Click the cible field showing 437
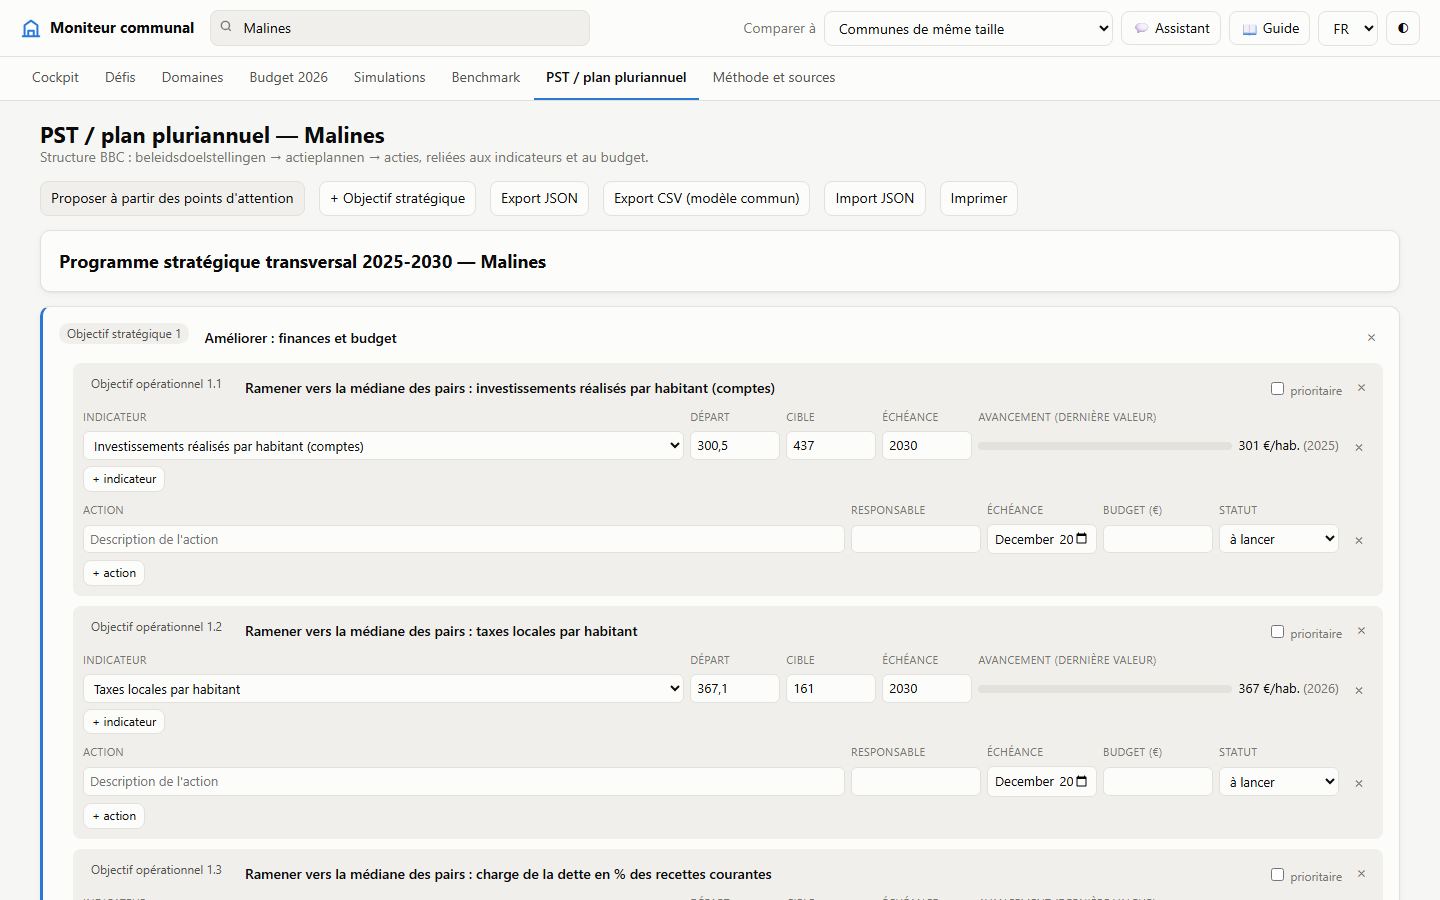 coord(830,446)
